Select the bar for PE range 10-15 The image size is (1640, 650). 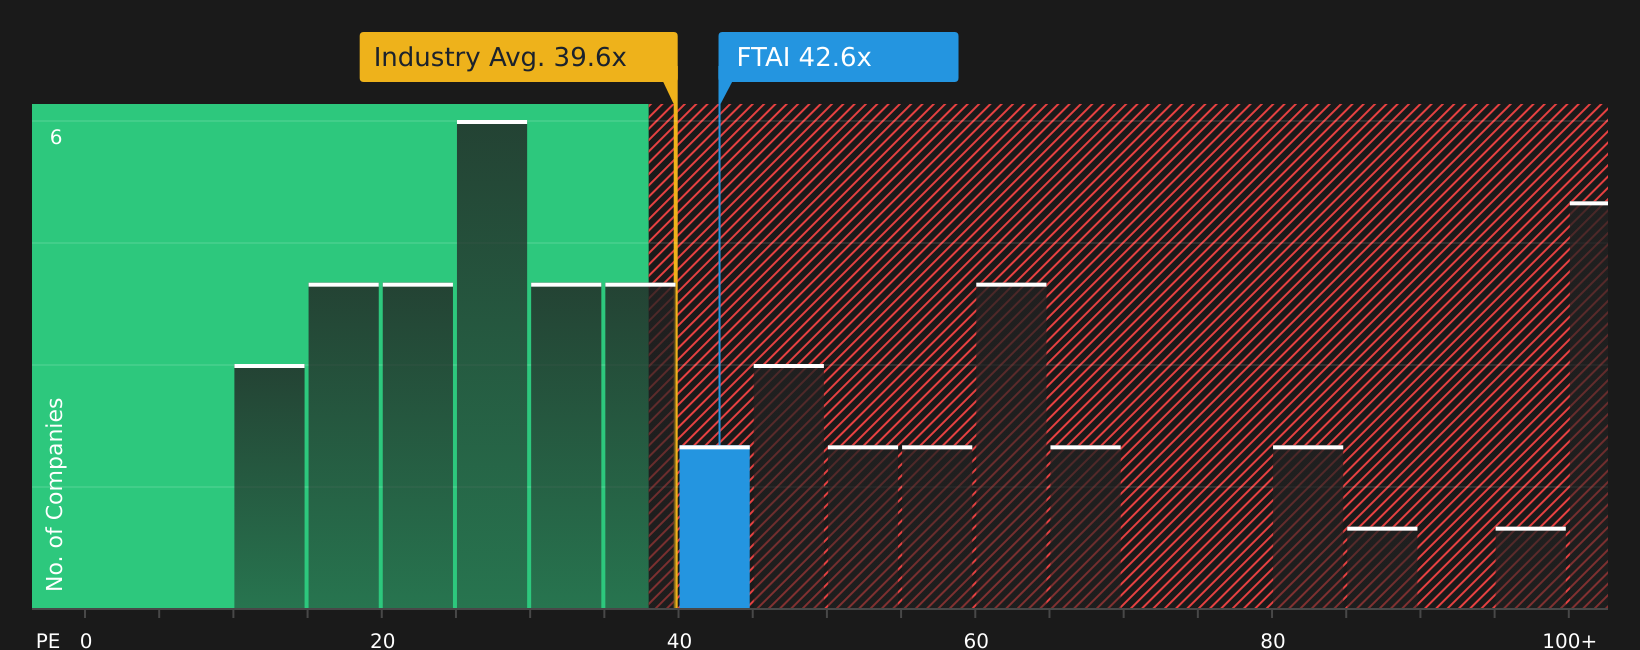[x=270, y=486]
